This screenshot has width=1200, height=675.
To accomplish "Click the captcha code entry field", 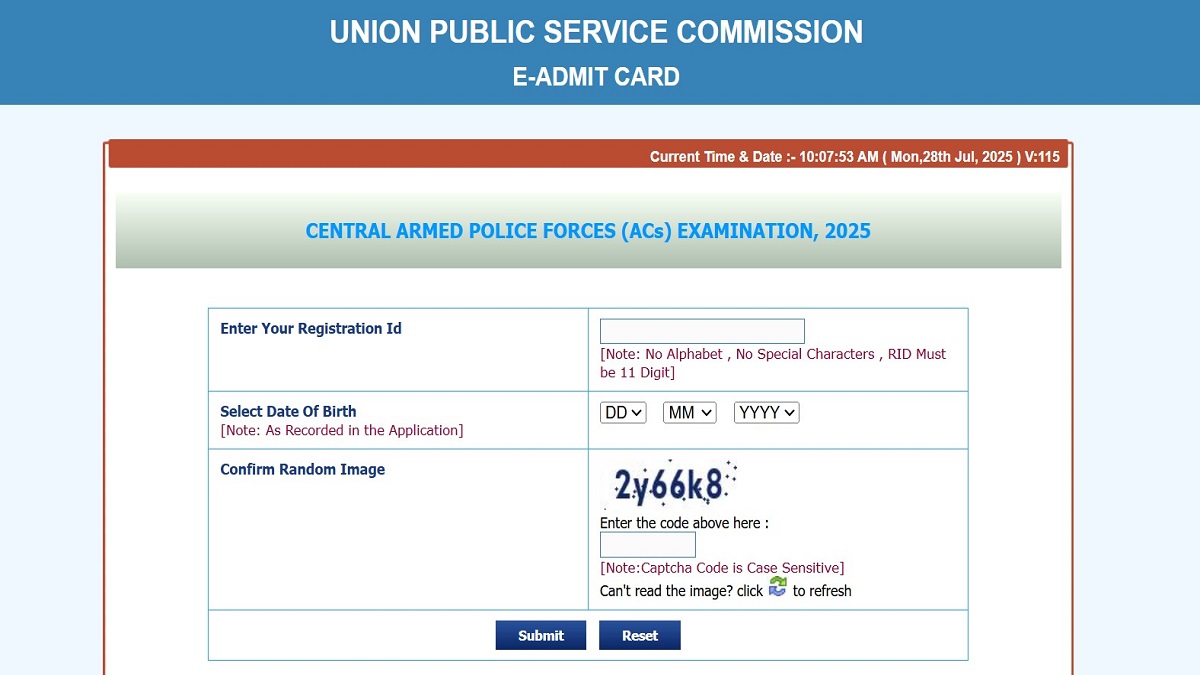I will 647,545.
